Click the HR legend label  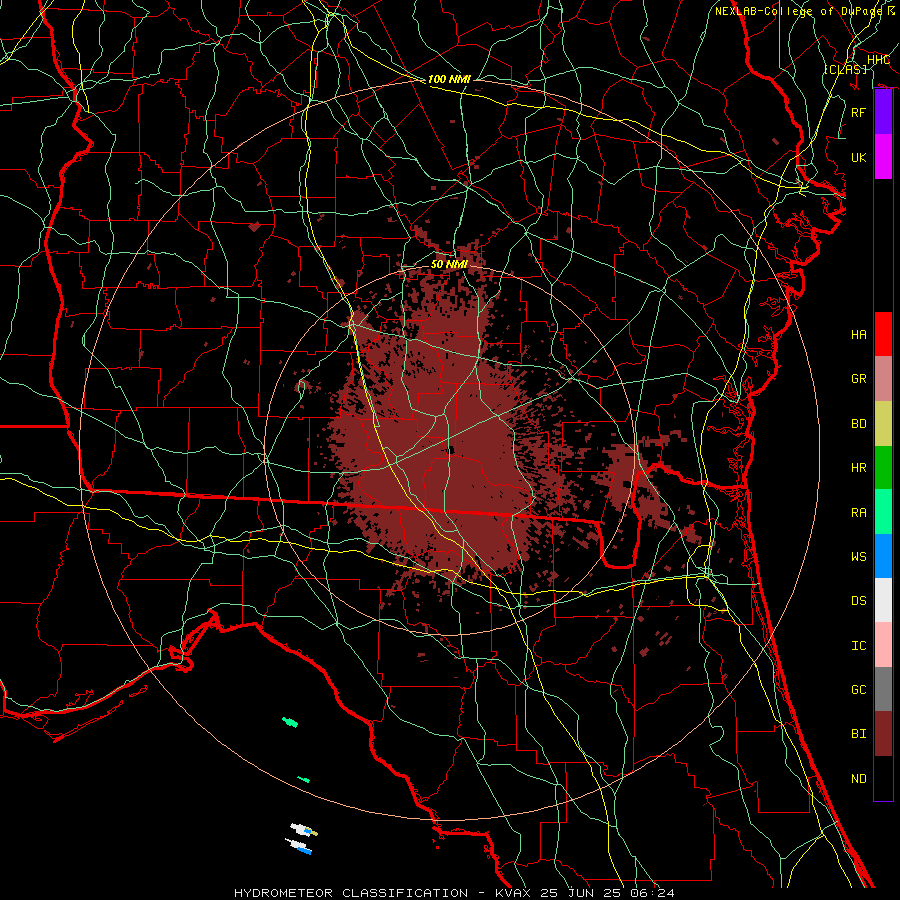tap(858, 468)
